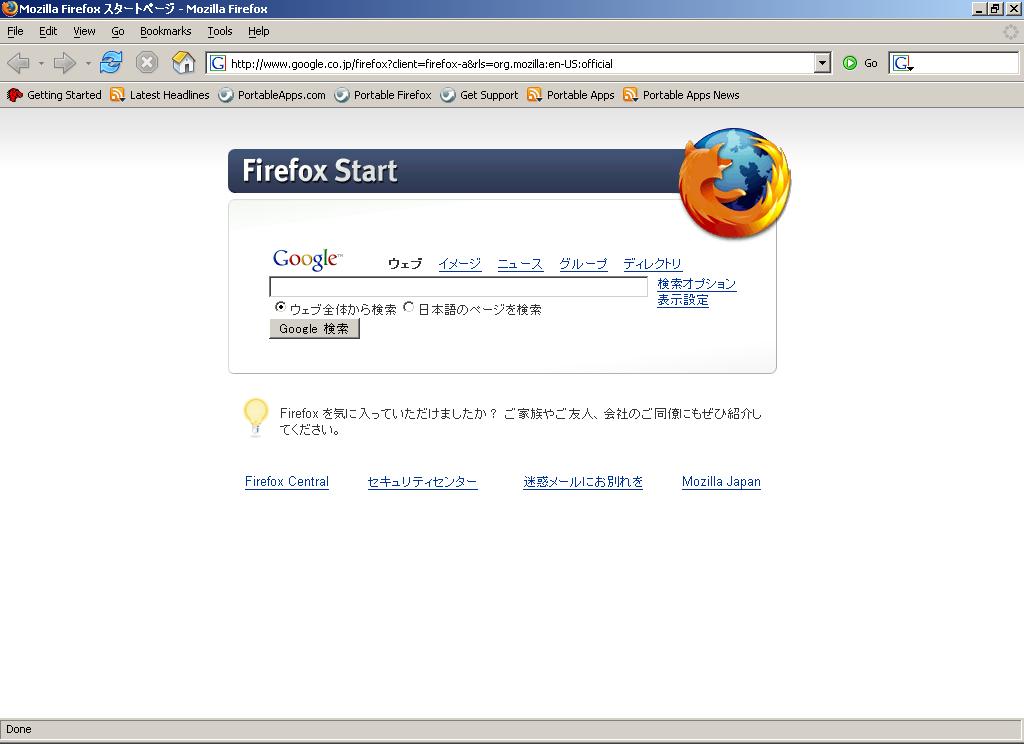Click the Latest Headlines feed icon

118,95
